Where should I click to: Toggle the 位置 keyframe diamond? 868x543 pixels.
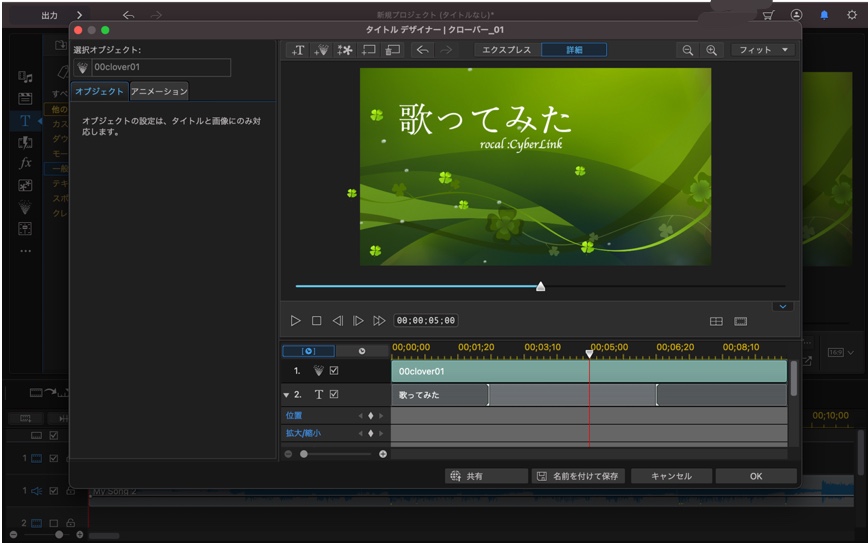click(370, 415)
